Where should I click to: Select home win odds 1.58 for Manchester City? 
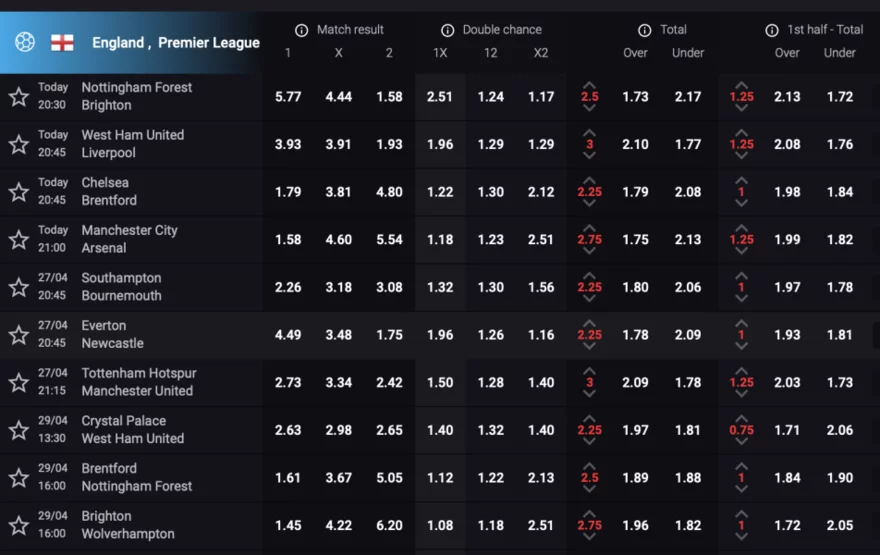pyautogui.click(x=288, y=240)
